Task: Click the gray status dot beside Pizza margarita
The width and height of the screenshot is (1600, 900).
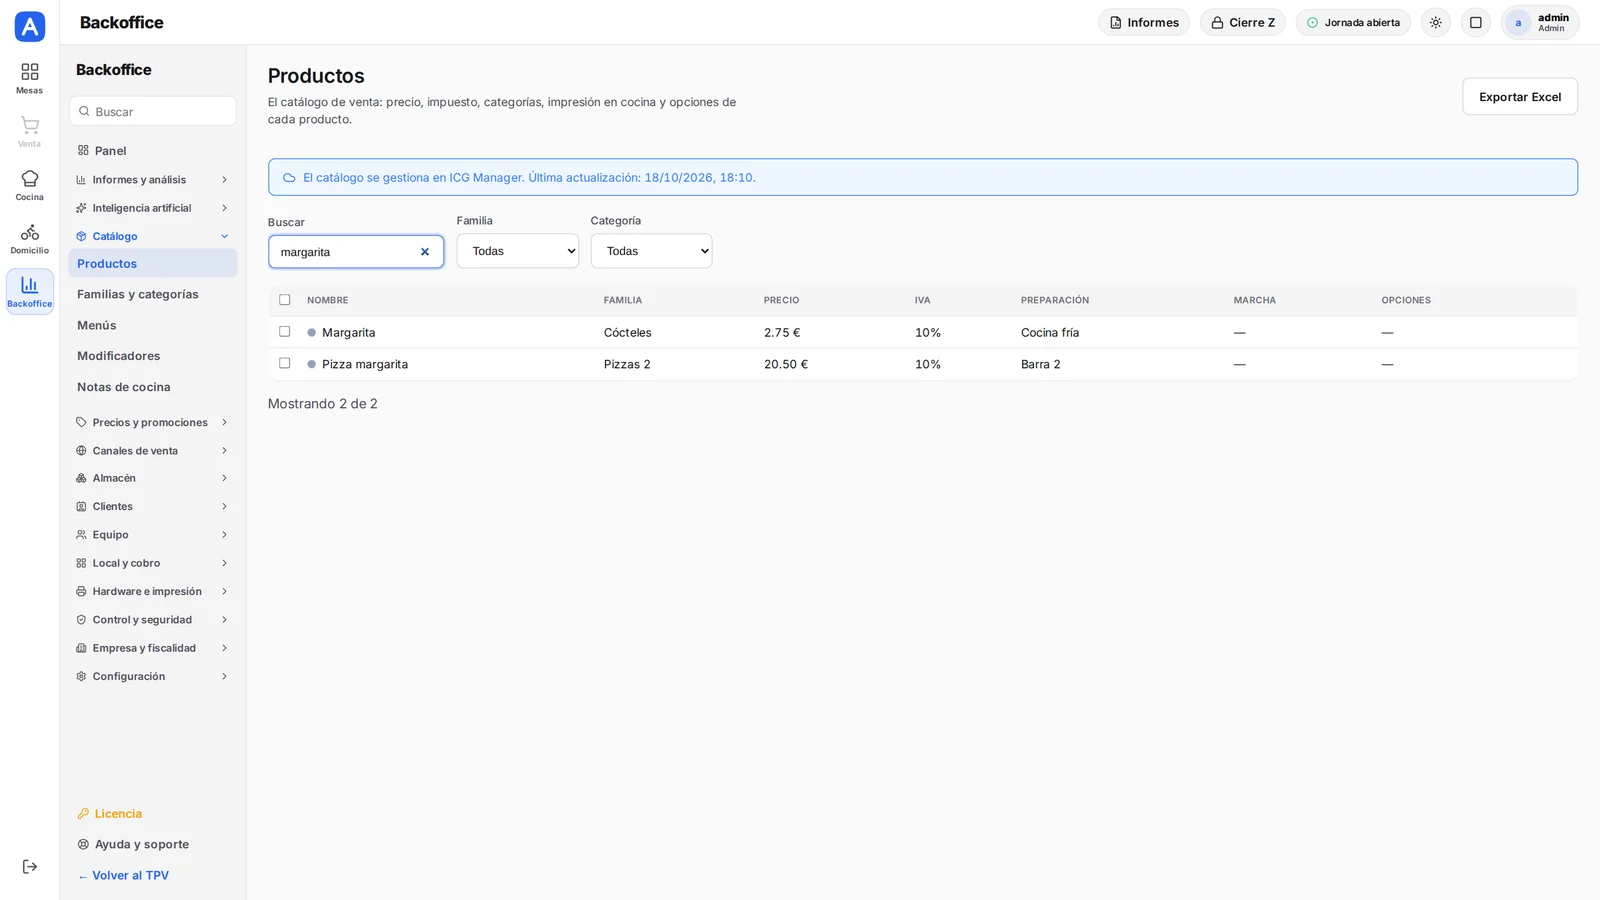Action: [312, 364]
